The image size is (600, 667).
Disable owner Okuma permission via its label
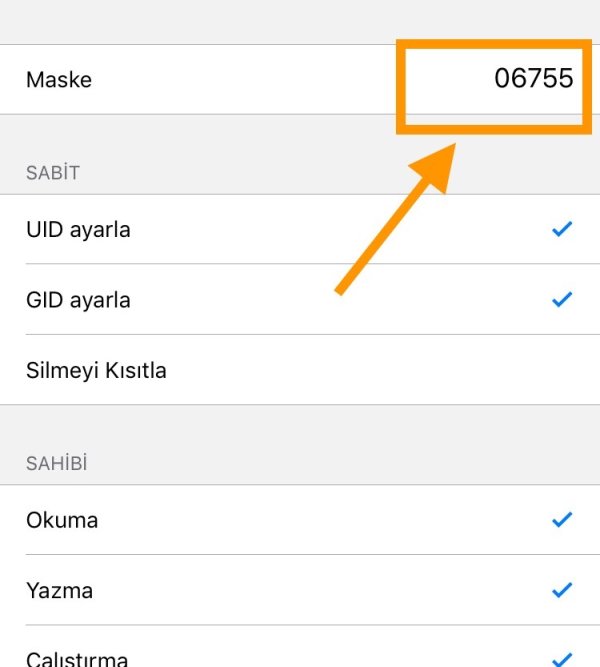(62, 520)
